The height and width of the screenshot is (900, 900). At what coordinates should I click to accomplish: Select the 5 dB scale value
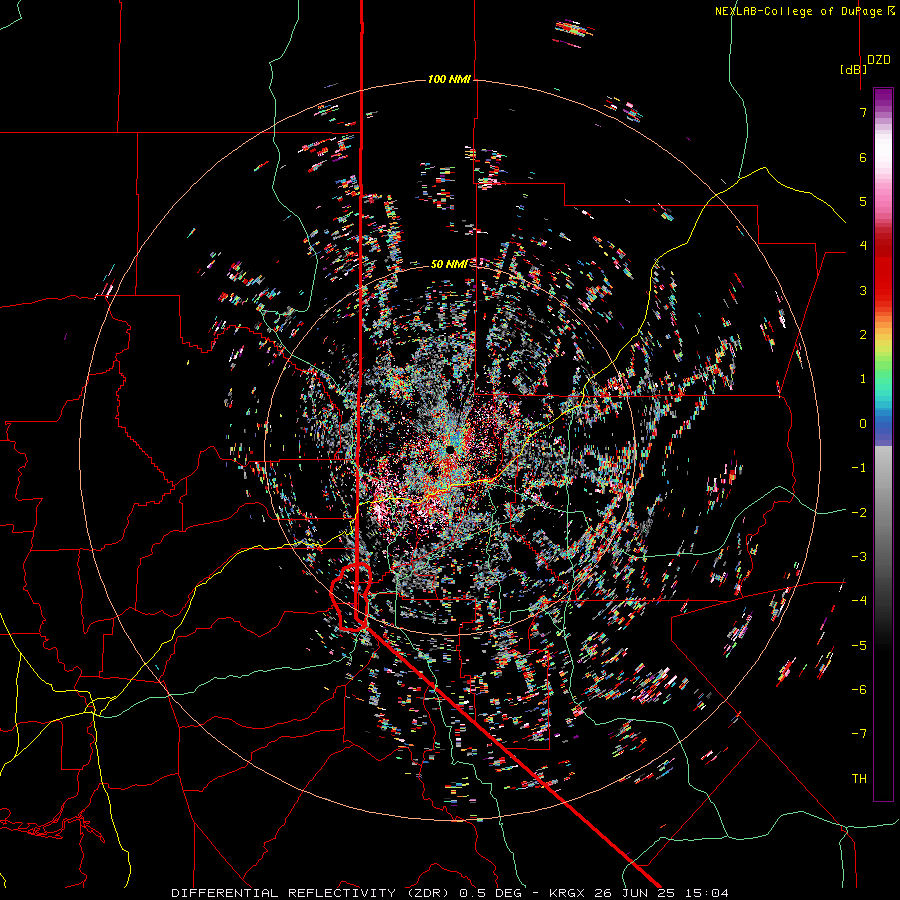[x=863, y=201]
